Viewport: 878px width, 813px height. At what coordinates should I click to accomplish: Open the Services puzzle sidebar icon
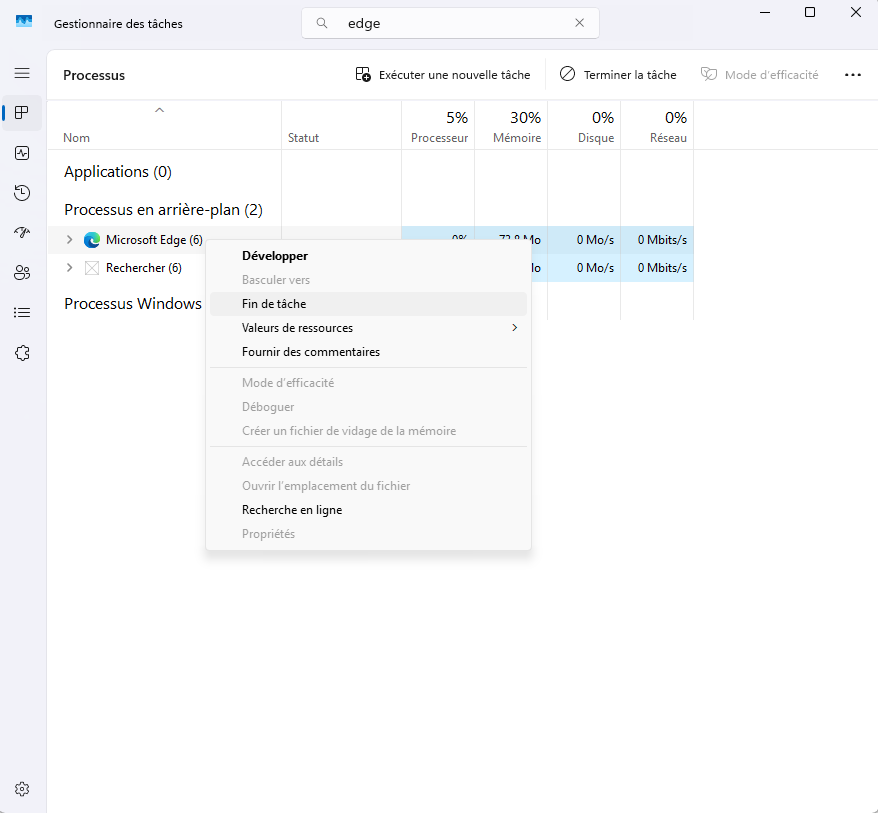22,353
